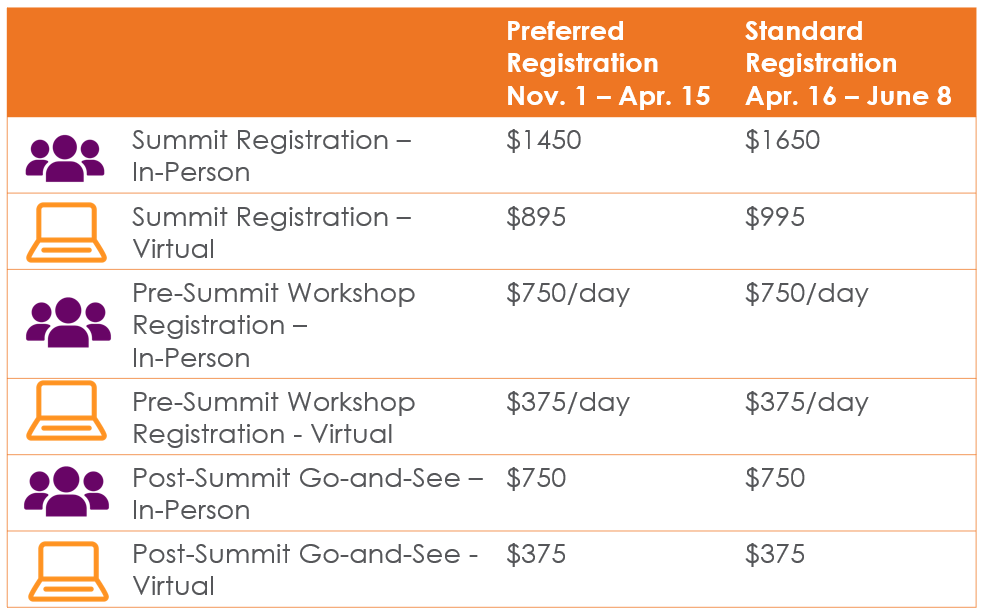Select people icon next to Pre-Summit Workshop In-Person
986x616 pixels.
(x=68, y=322)
